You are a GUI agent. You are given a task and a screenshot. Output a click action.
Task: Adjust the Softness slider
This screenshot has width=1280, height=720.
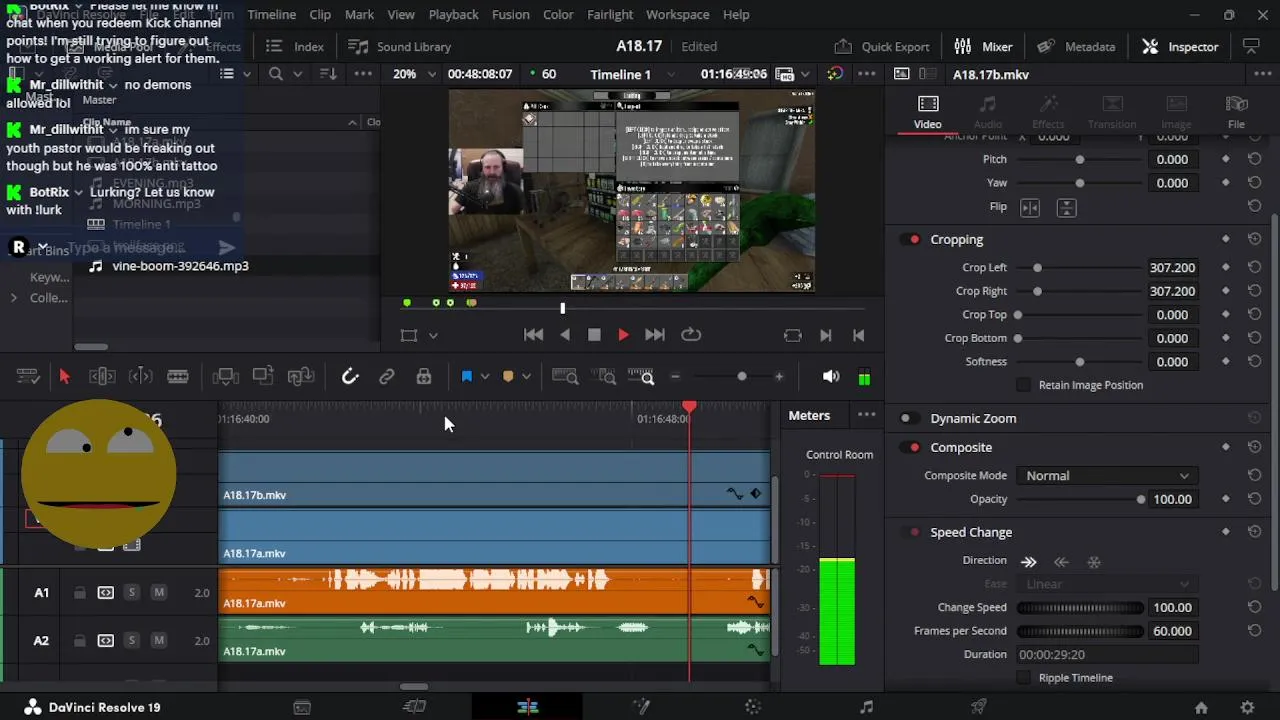click(x=1080, y=362)
